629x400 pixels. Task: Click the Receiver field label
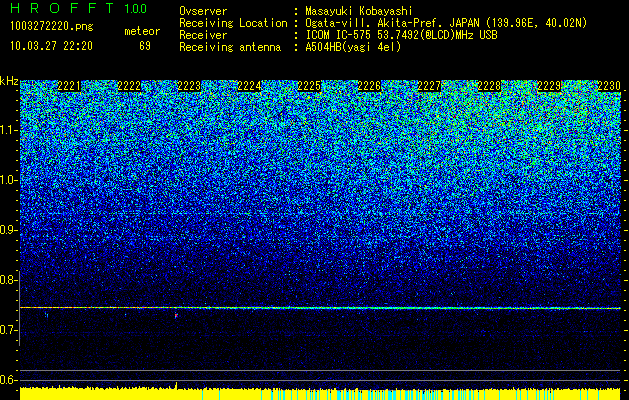coord(203,35)
